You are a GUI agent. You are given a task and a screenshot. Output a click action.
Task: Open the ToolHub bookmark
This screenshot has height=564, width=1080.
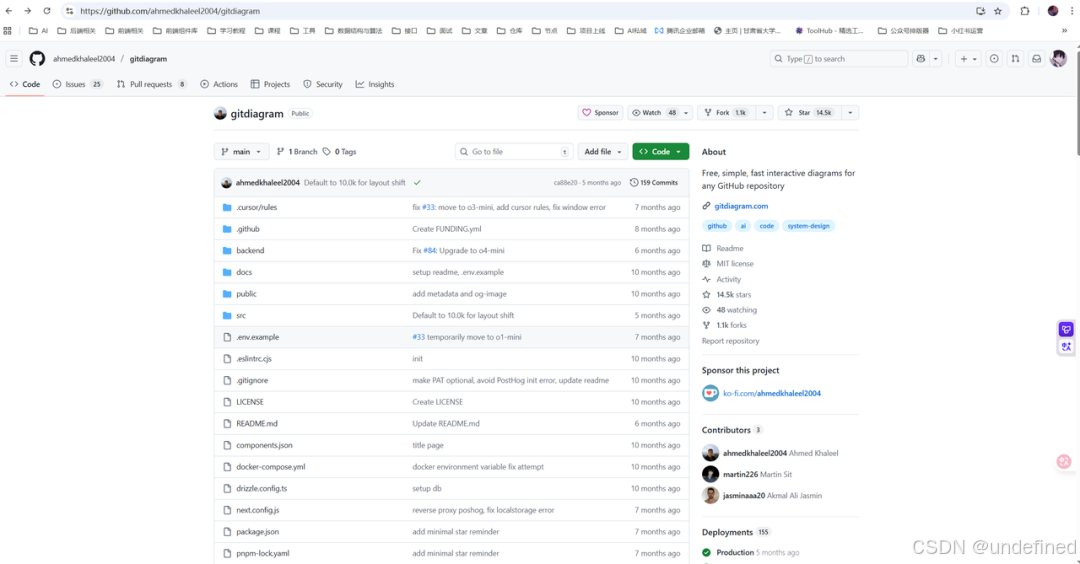[x=829, y=30]
